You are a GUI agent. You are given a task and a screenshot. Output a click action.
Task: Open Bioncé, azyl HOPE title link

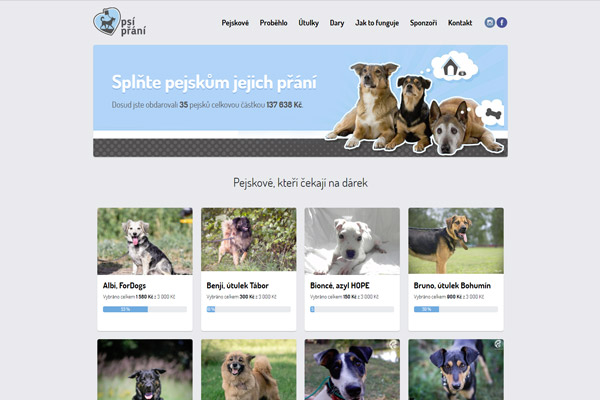[x=340, y=286]
